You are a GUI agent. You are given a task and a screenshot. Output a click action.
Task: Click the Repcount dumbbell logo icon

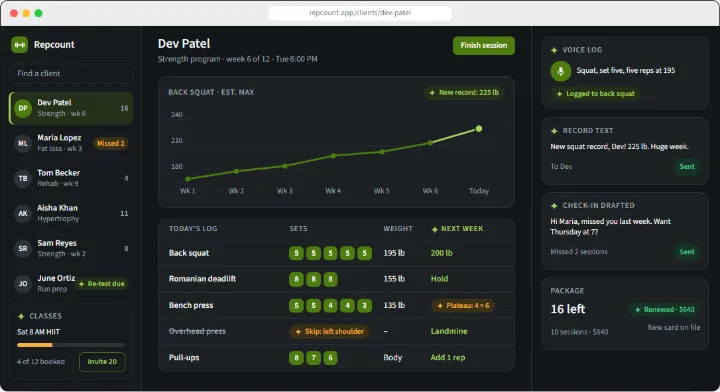tap(19, 45)
